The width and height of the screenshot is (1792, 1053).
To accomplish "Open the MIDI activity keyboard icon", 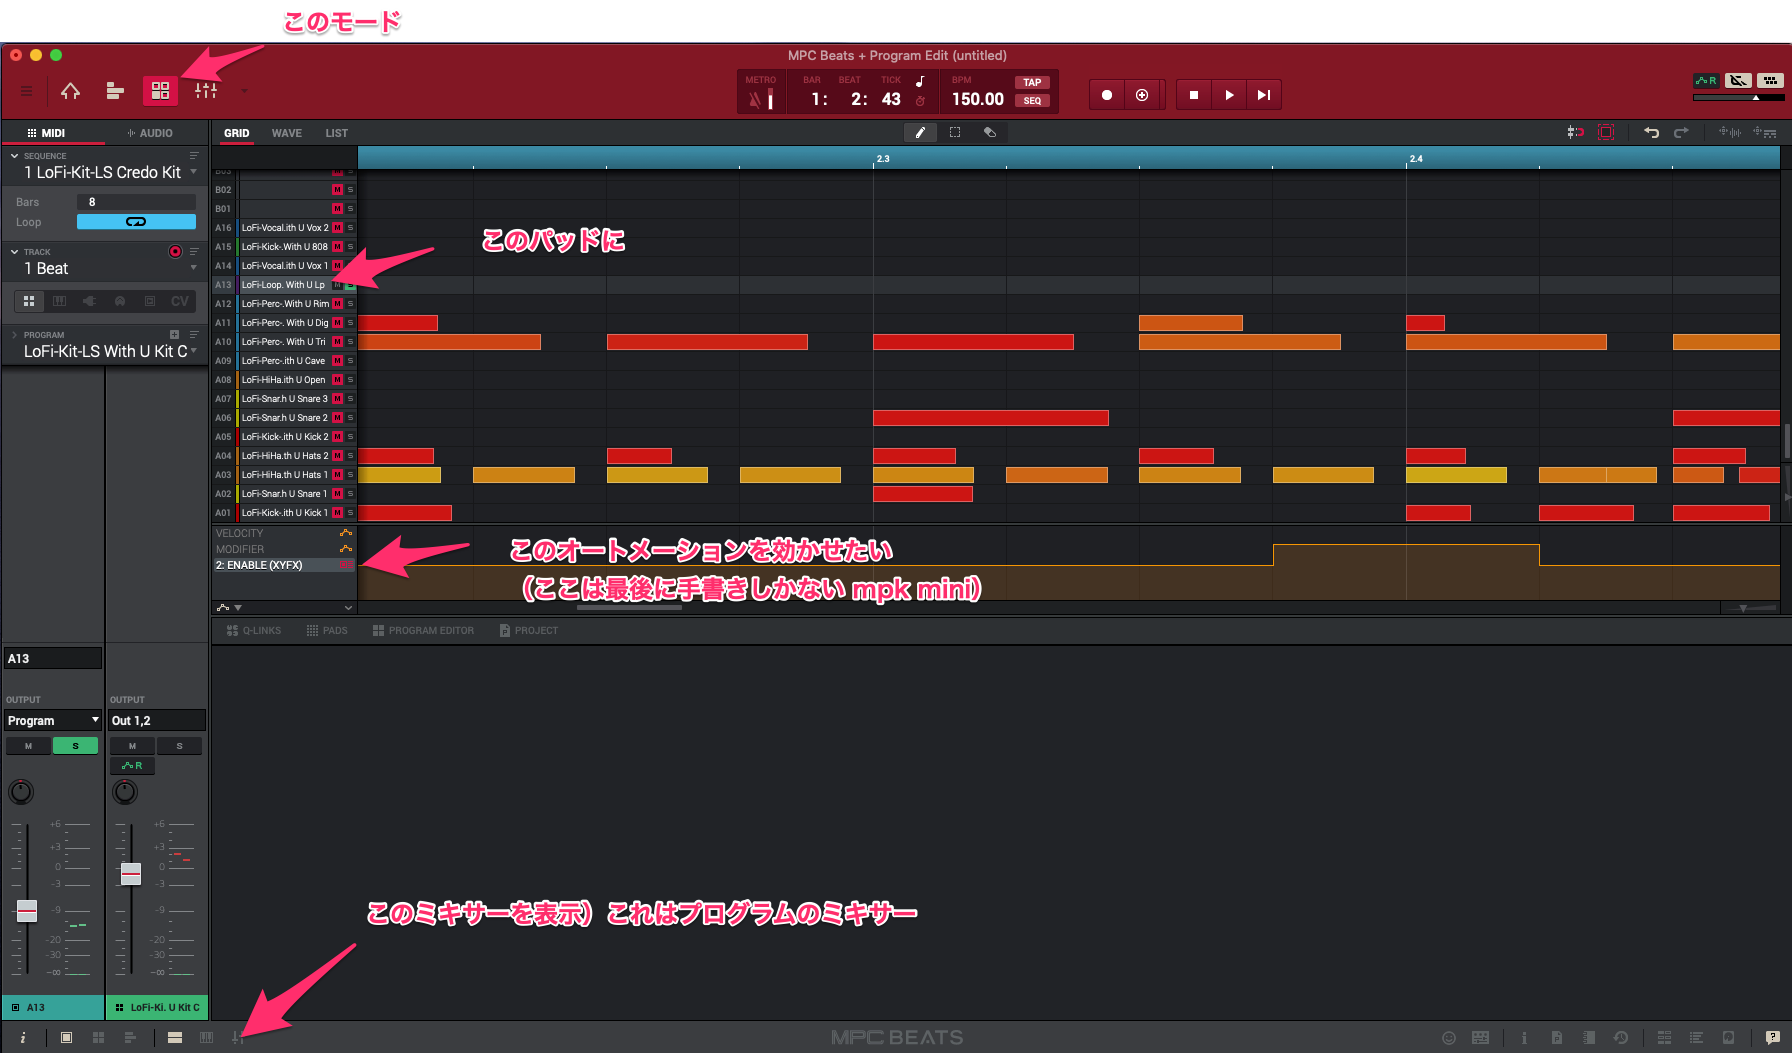I will (1771, 81).
